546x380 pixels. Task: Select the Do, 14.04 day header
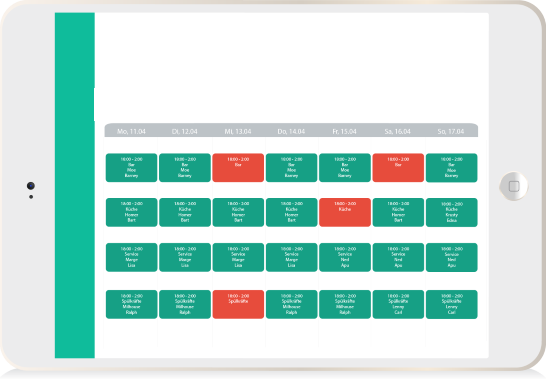coord(291,131)
